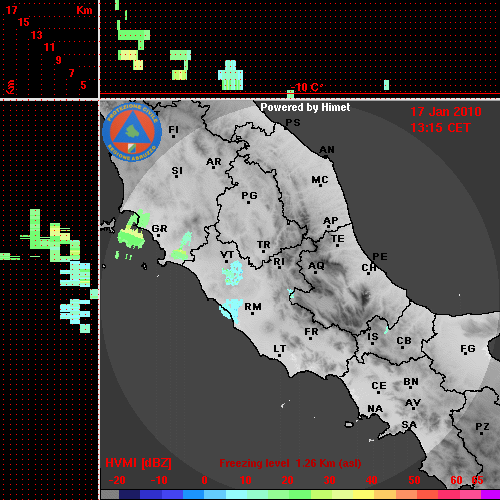This screenshot has height=500, width=500.
Task: Click the AP city label
Action: [x=331, y=221]
